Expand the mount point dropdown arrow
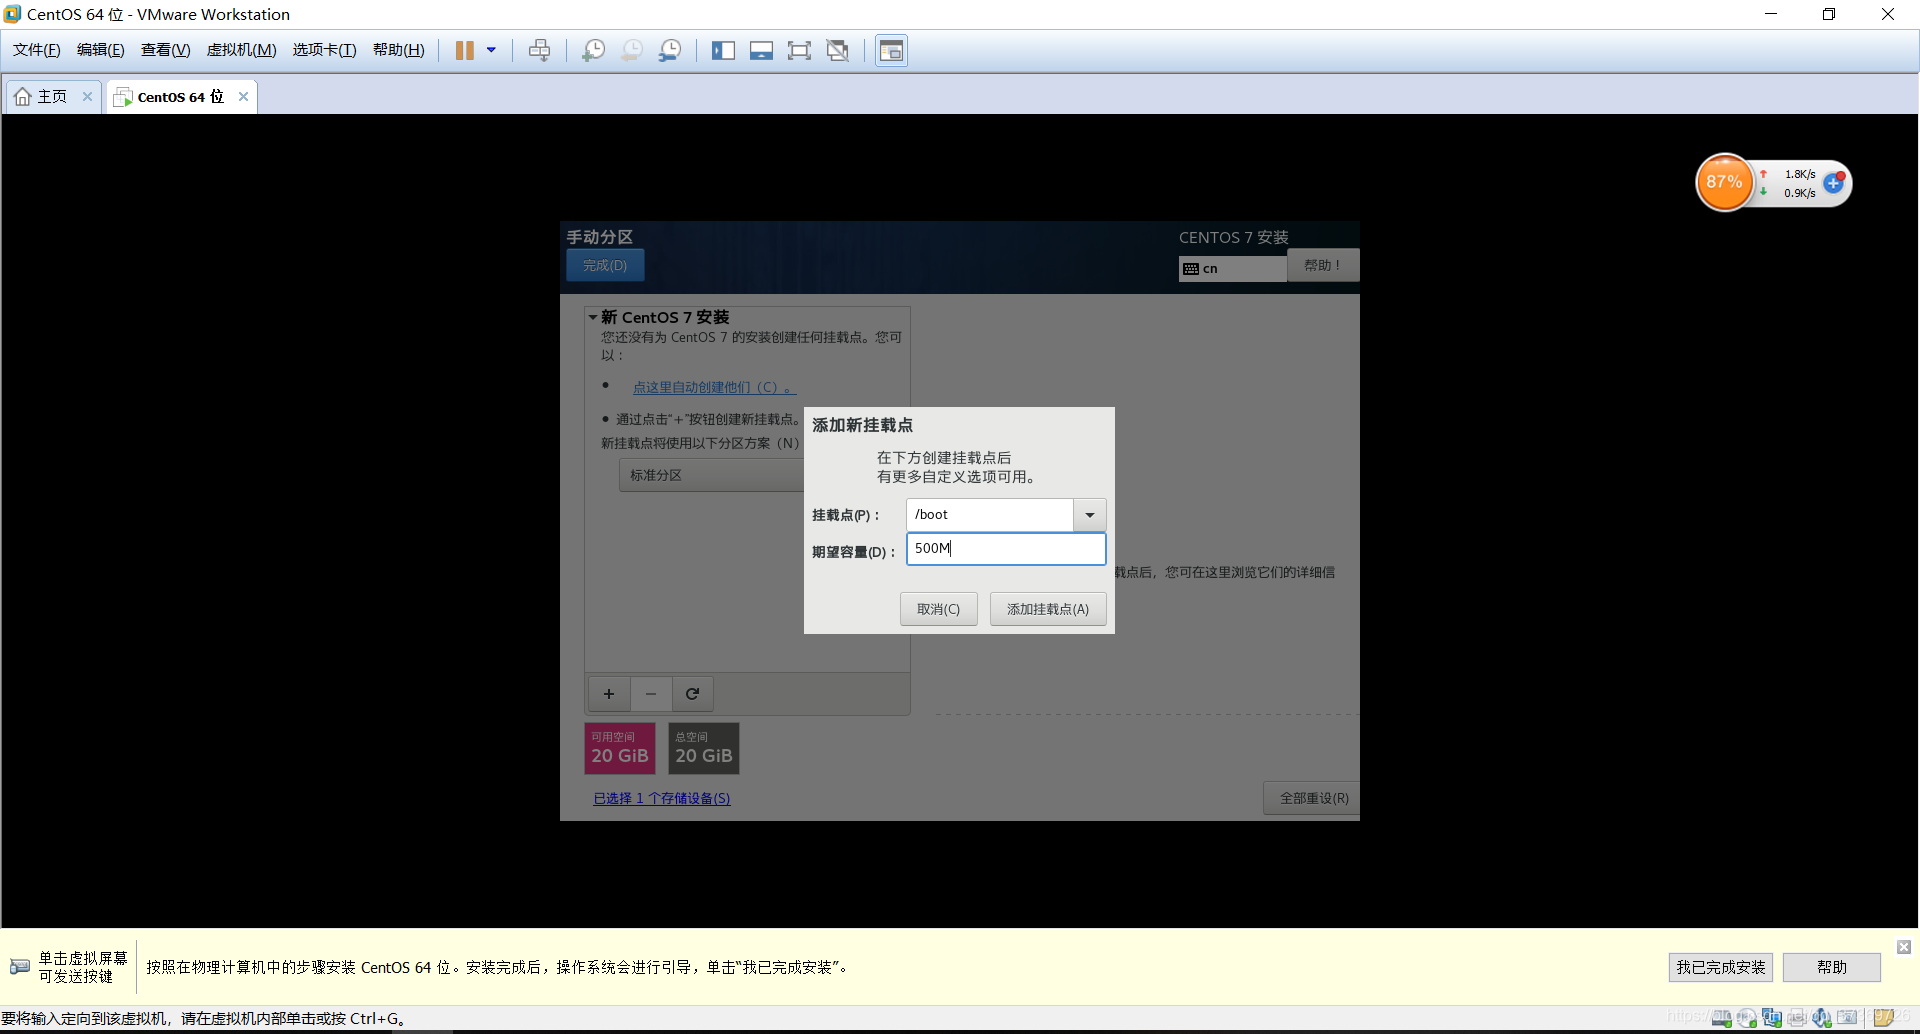This screenshot has width=1920, height=1034. 1090,515
